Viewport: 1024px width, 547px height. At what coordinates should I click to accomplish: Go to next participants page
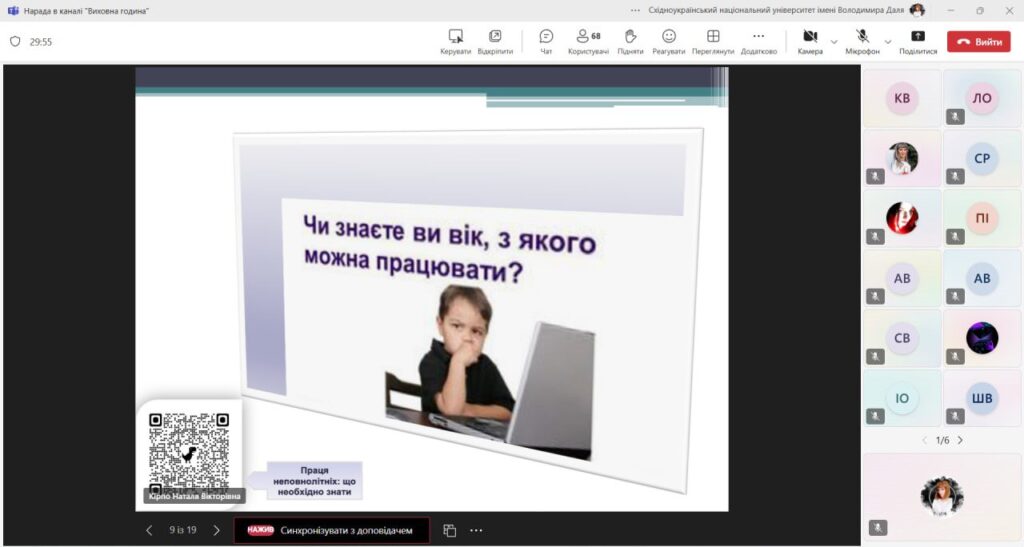(x=960, y=440)
